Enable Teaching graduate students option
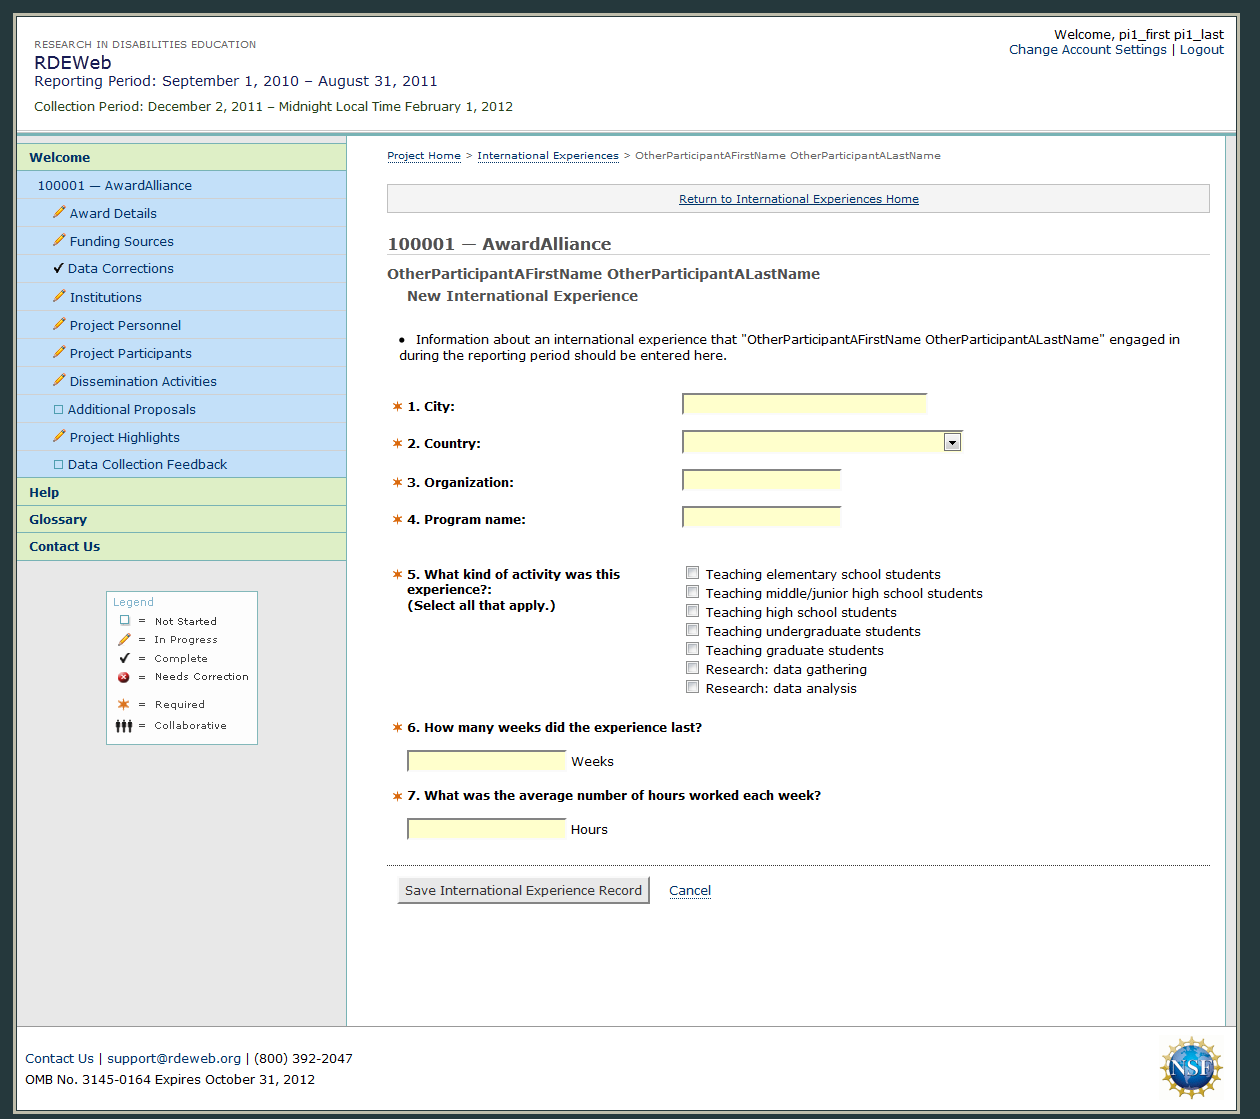 692,649
